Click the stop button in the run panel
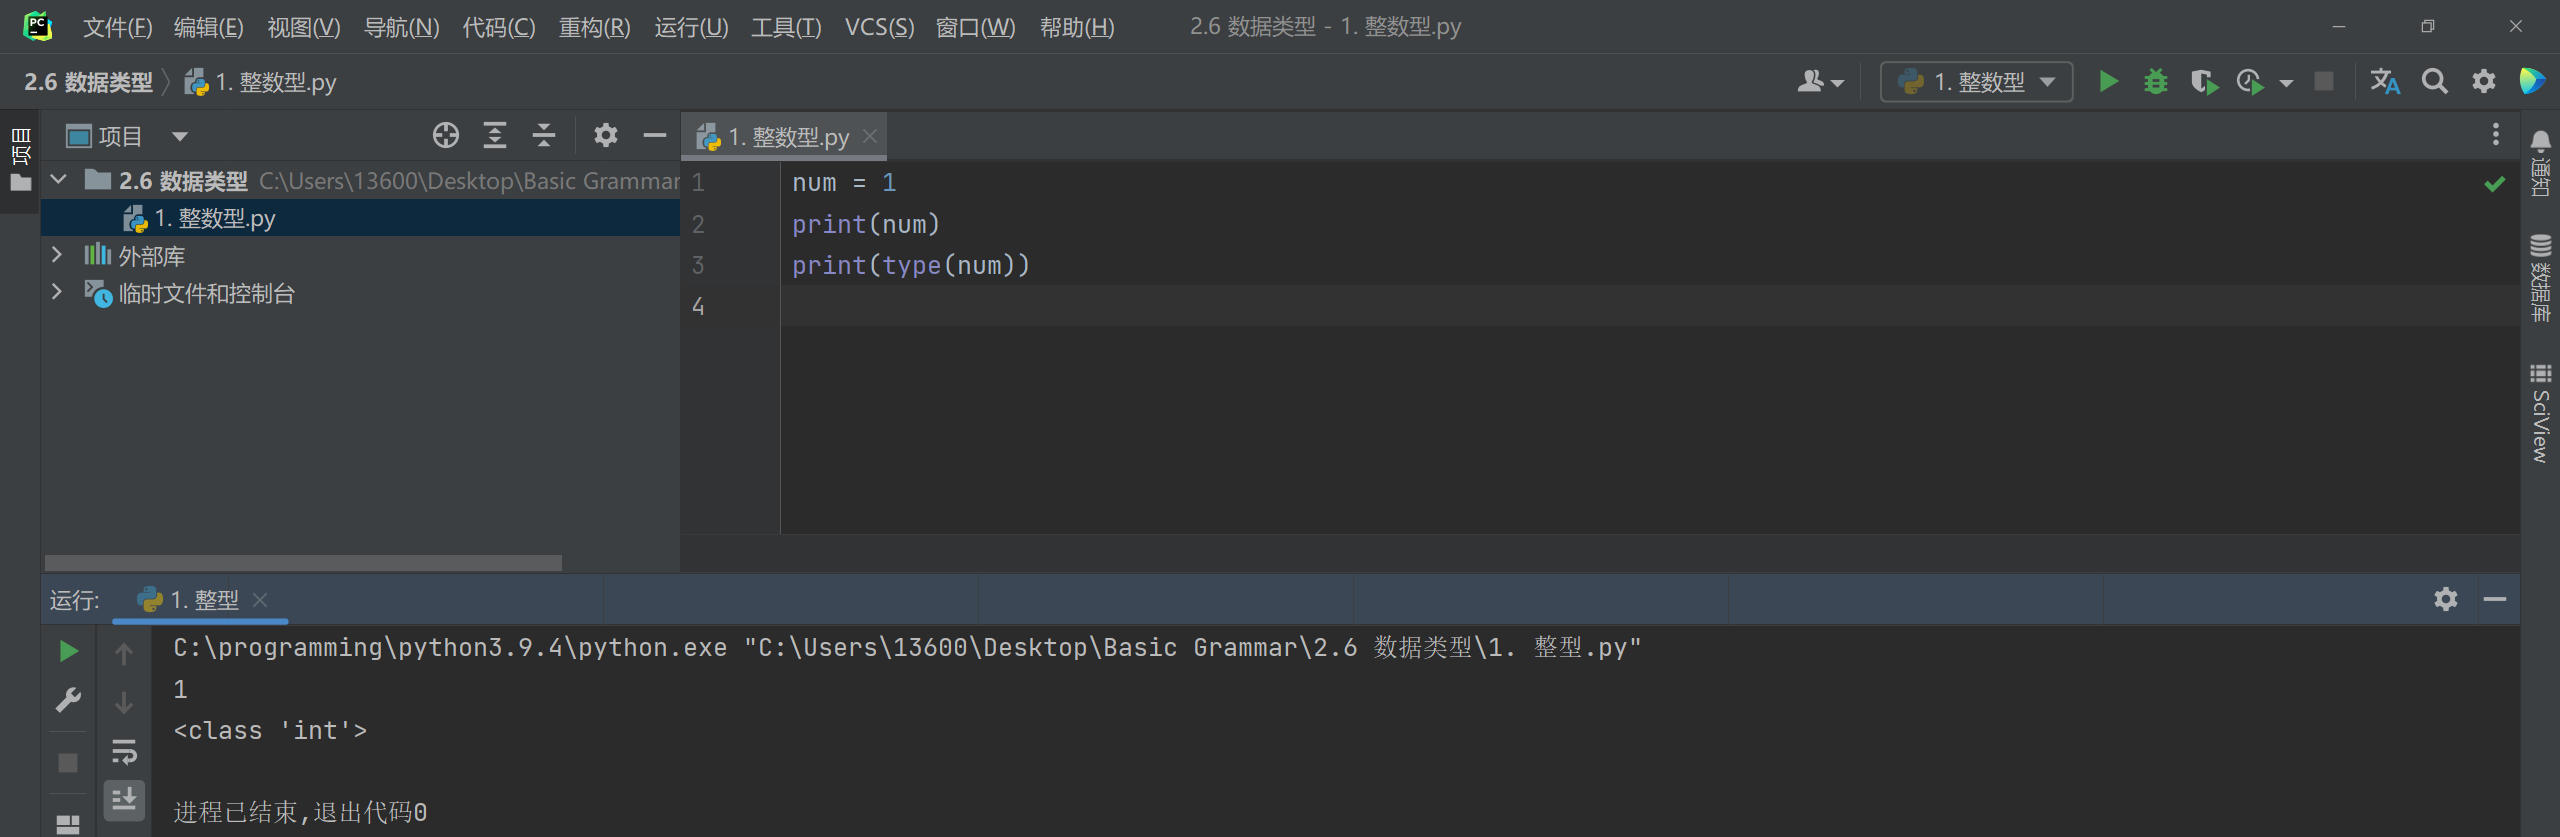The width and height of the screenshot is (2560, 837). 68,763
